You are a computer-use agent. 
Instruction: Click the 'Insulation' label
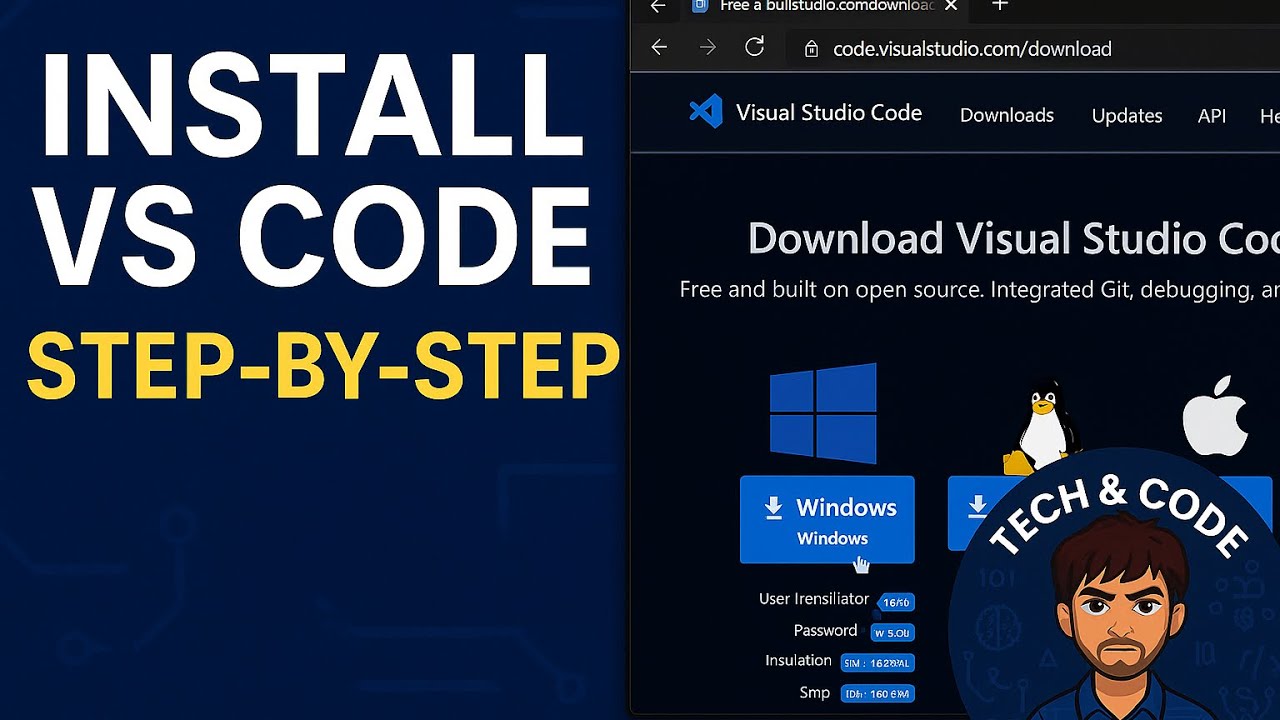(x=798, y=661)
